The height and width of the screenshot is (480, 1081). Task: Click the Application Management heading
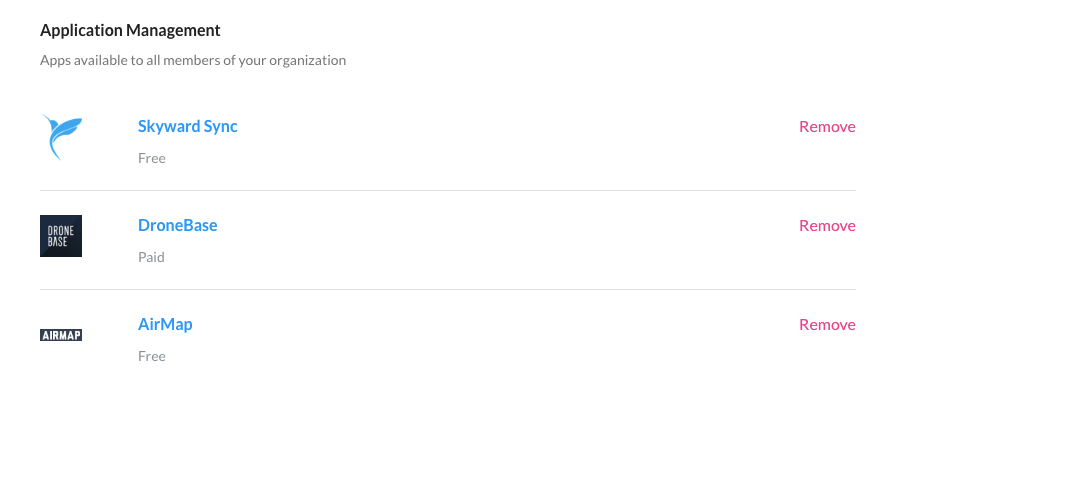coord(130,31)
